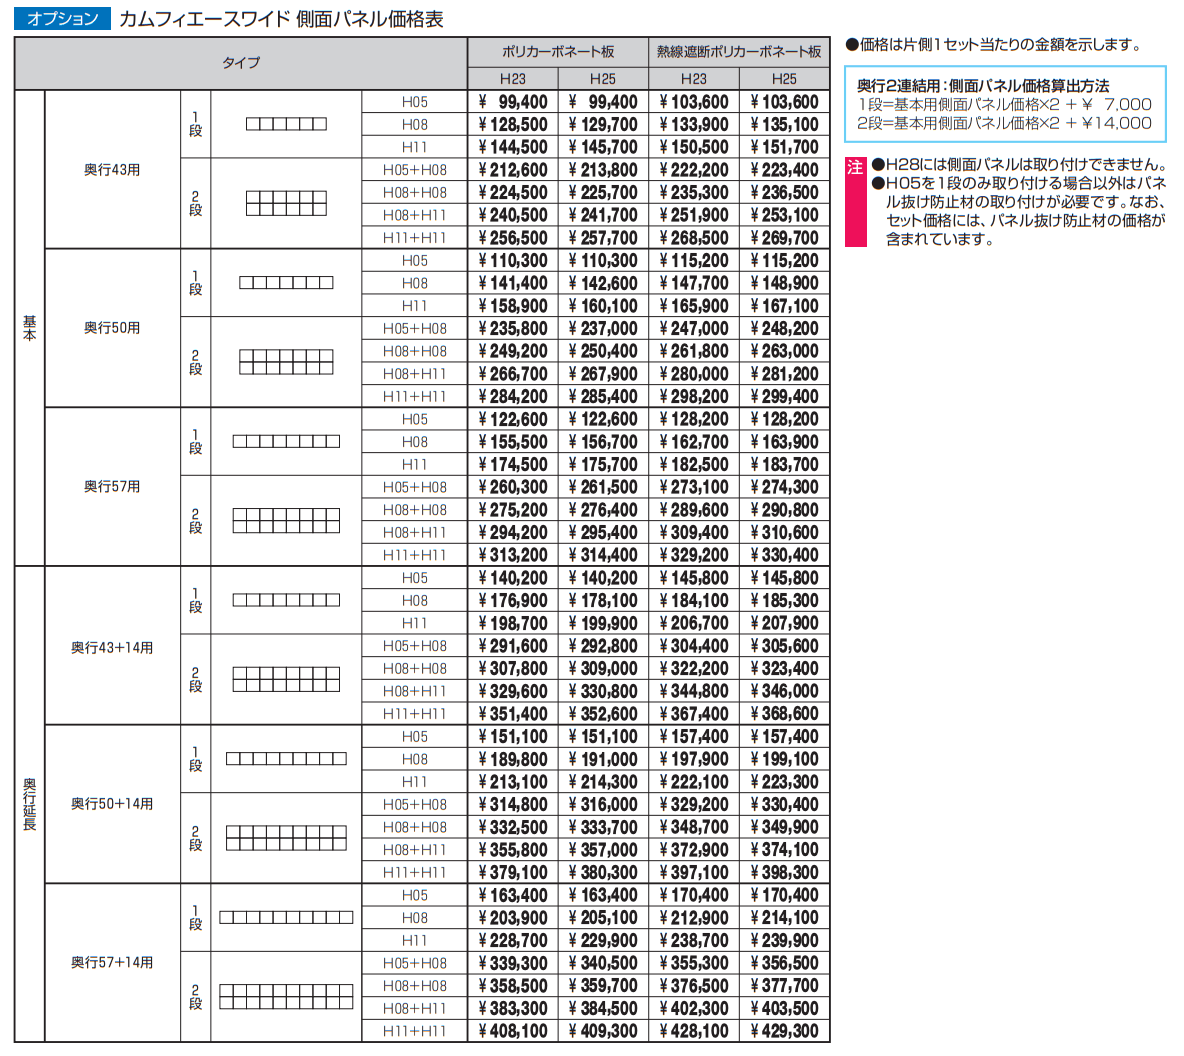Click the 奥行57用 1段 panel diagram
Viewport: 1184px width, 1056px height.
288,440
